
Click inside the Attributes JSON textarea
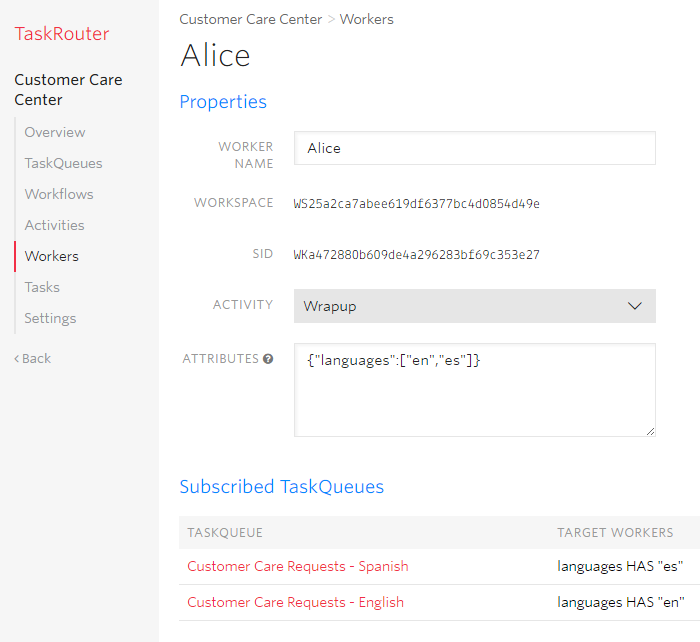(475, 390)
